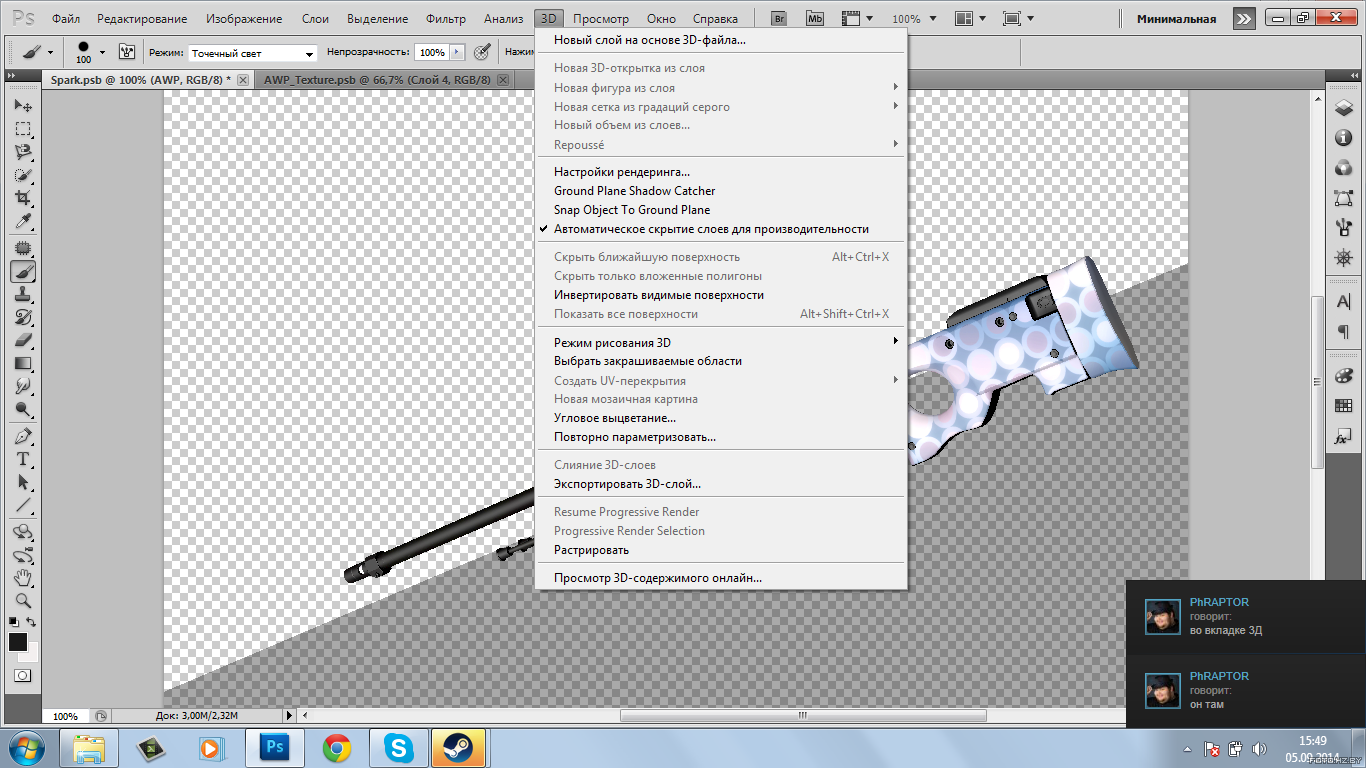Click the horizontal canvas scrollbar
This screenshot has height=768, width=1366.
[803, 716]
